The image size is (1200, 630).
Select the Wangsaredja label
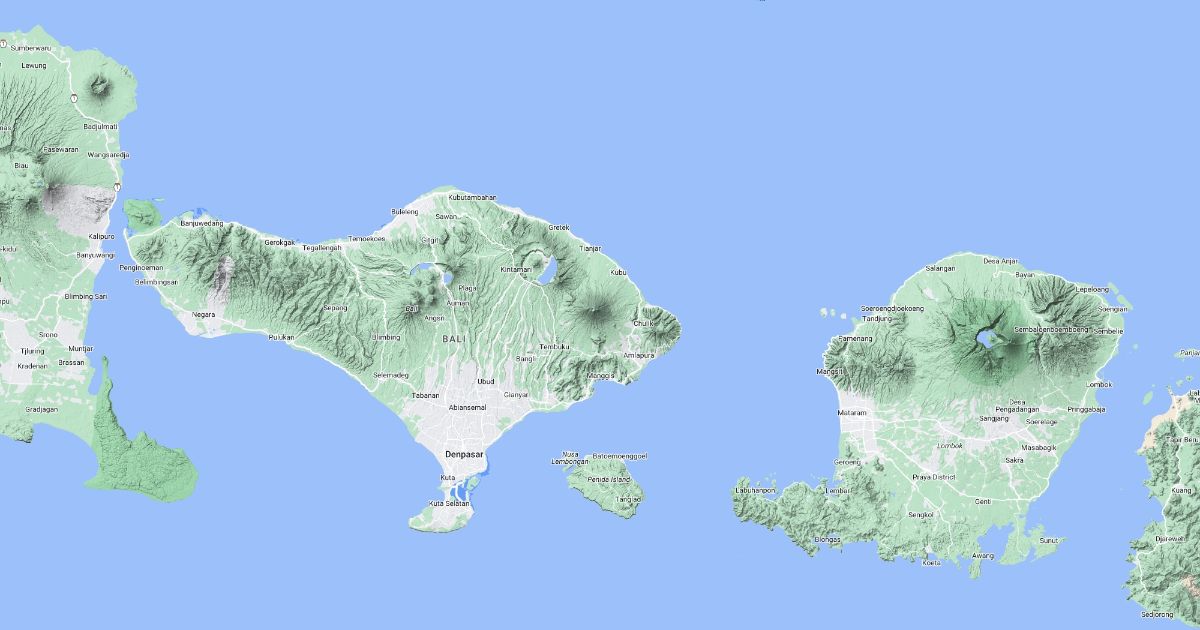110,155
